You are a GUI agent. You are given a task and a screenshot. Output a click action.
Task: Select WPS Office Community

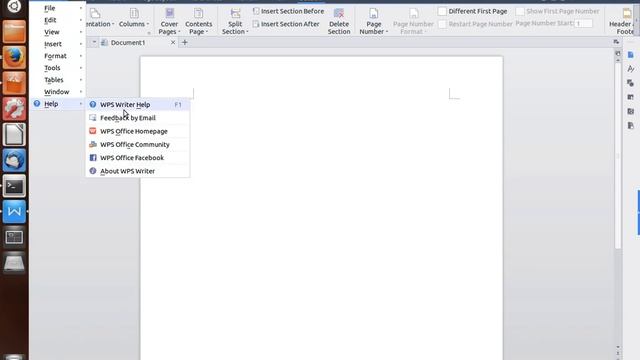[138, 144]
